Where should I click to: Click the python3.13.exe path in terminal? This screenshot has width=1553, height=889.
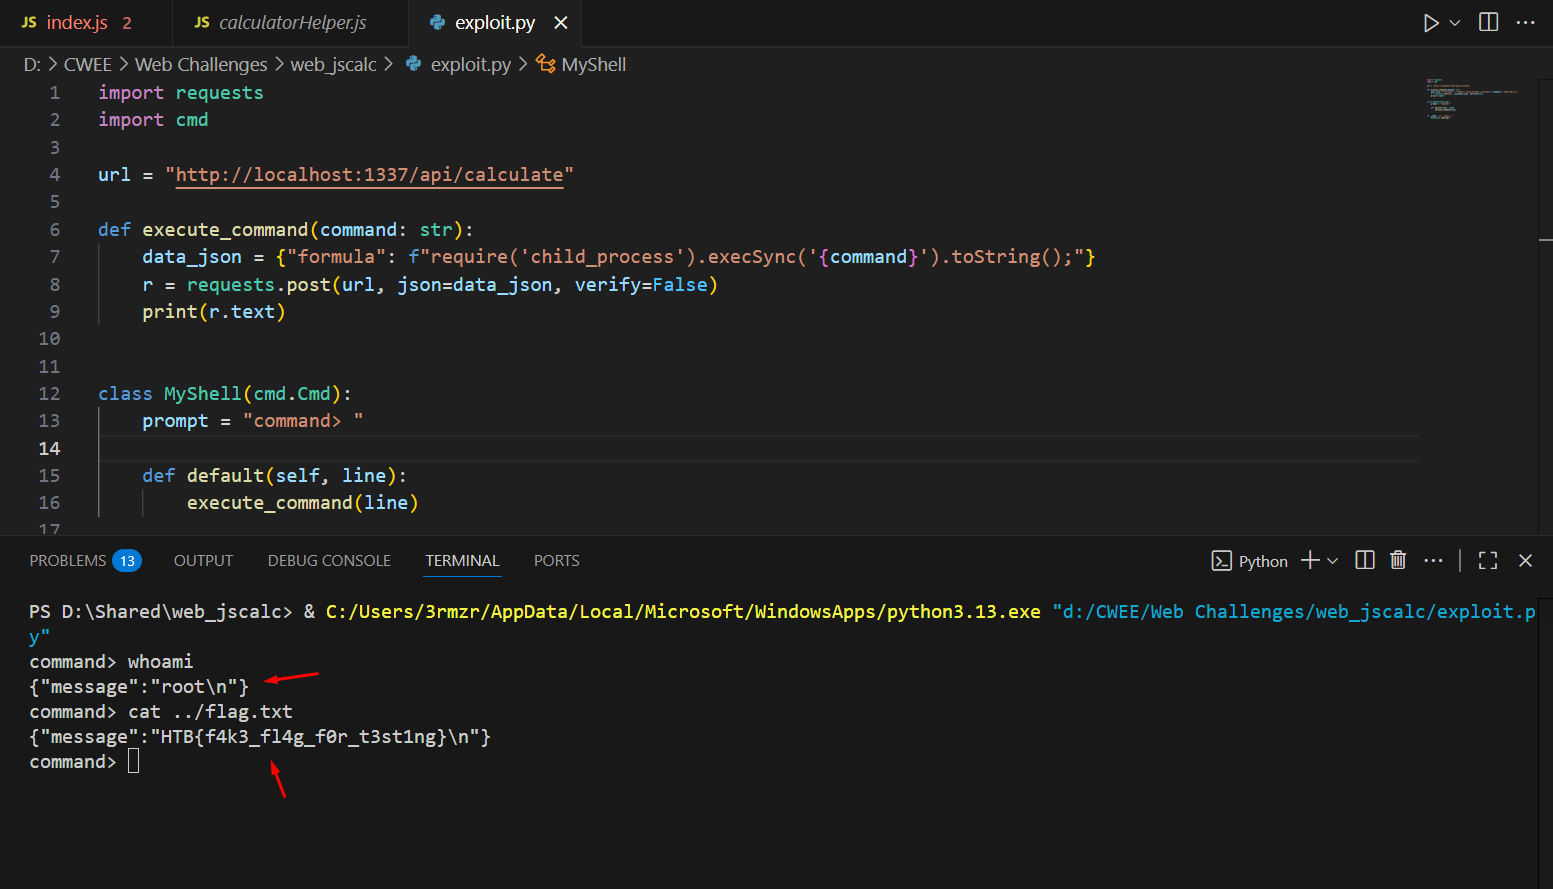pyautogui.click(x=683, y=612)
